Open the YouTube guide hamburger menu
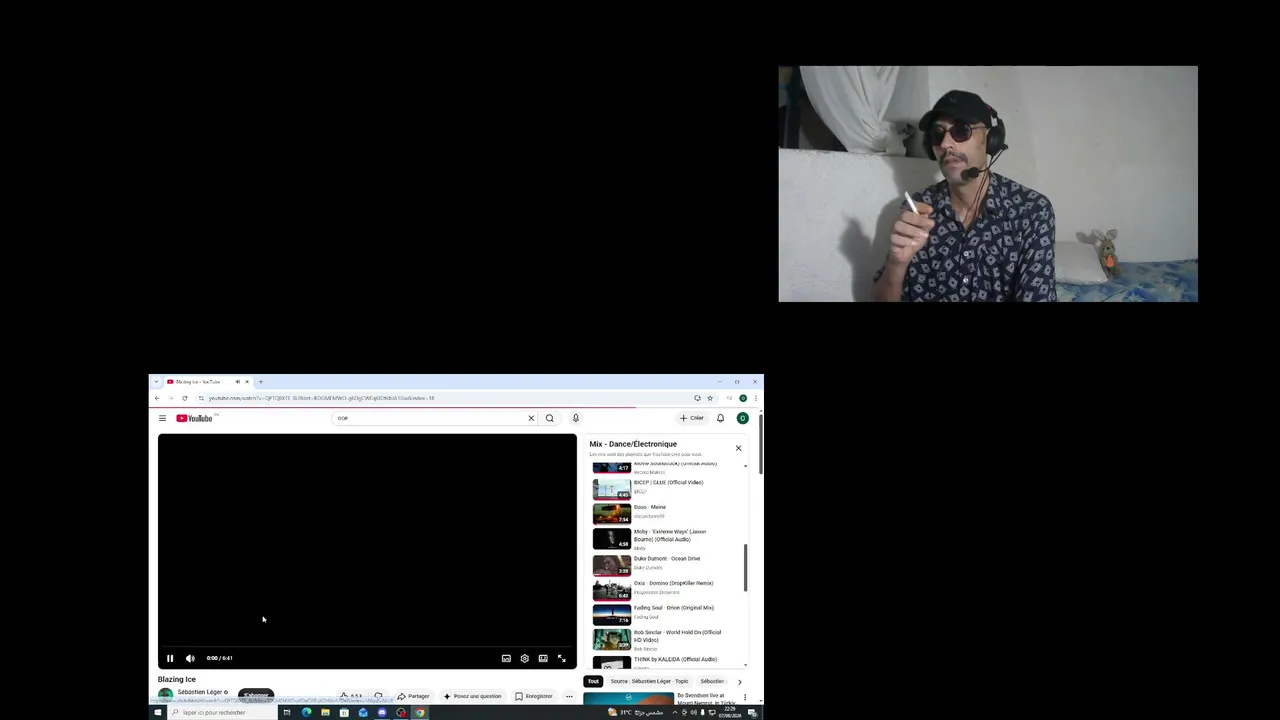1280x720 pixels. [x=162, y=418]
